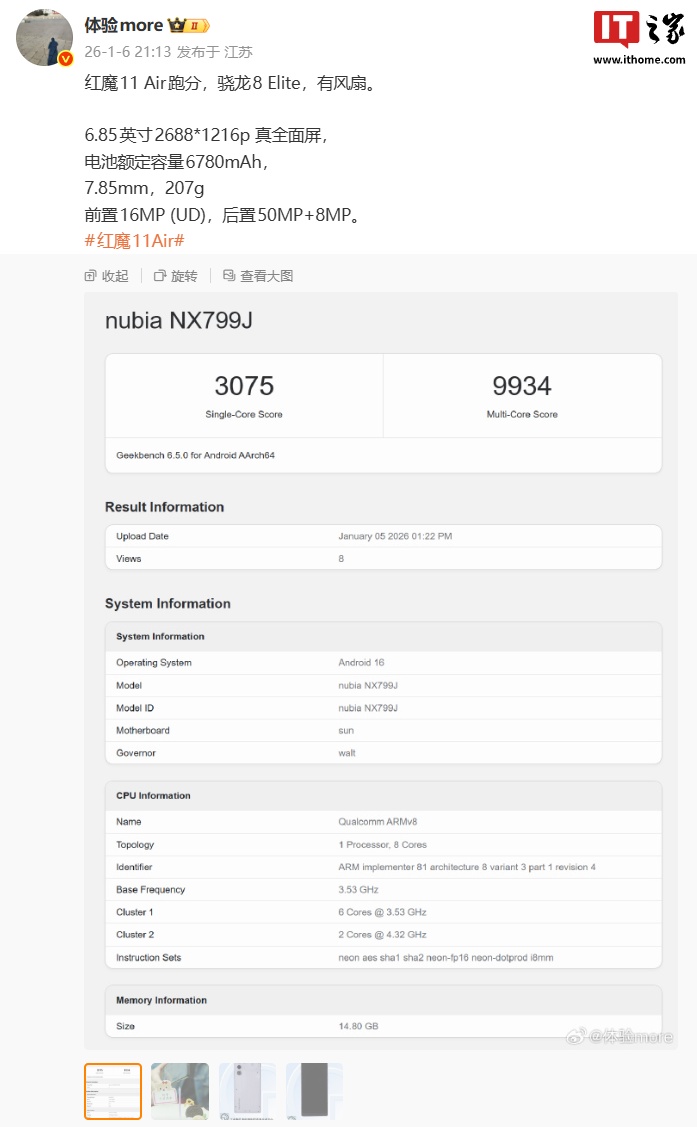Click the 旋转 rotate image icon
This screenshot has width=697, height=1127.
tap(160, 276)
